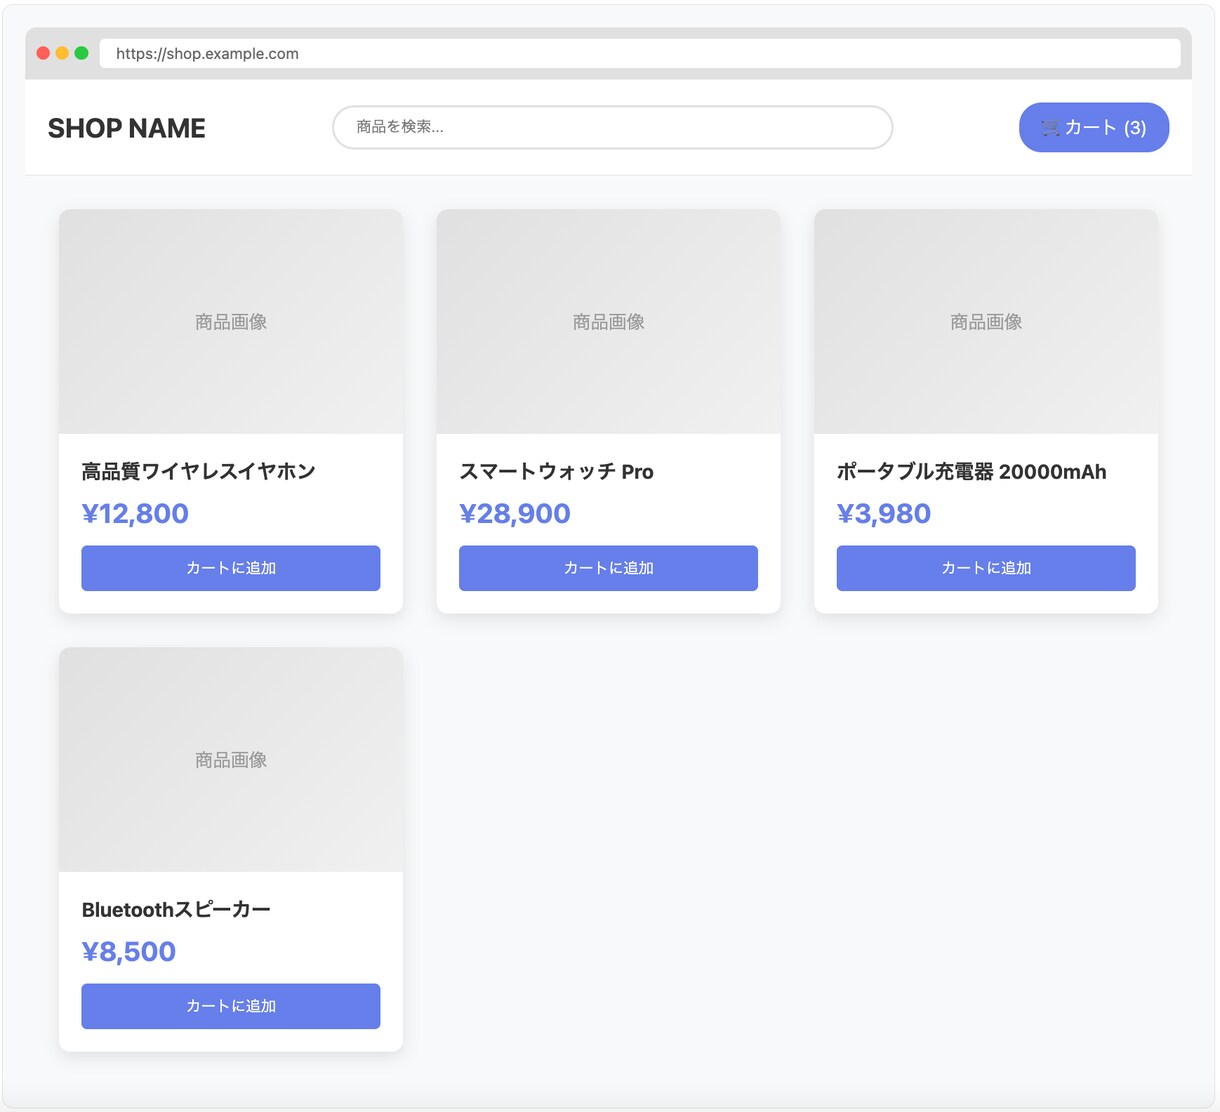1220x1112 pixels.
Task: Add ポータブル充電器 20000mAh to cart
Action: 986,568
